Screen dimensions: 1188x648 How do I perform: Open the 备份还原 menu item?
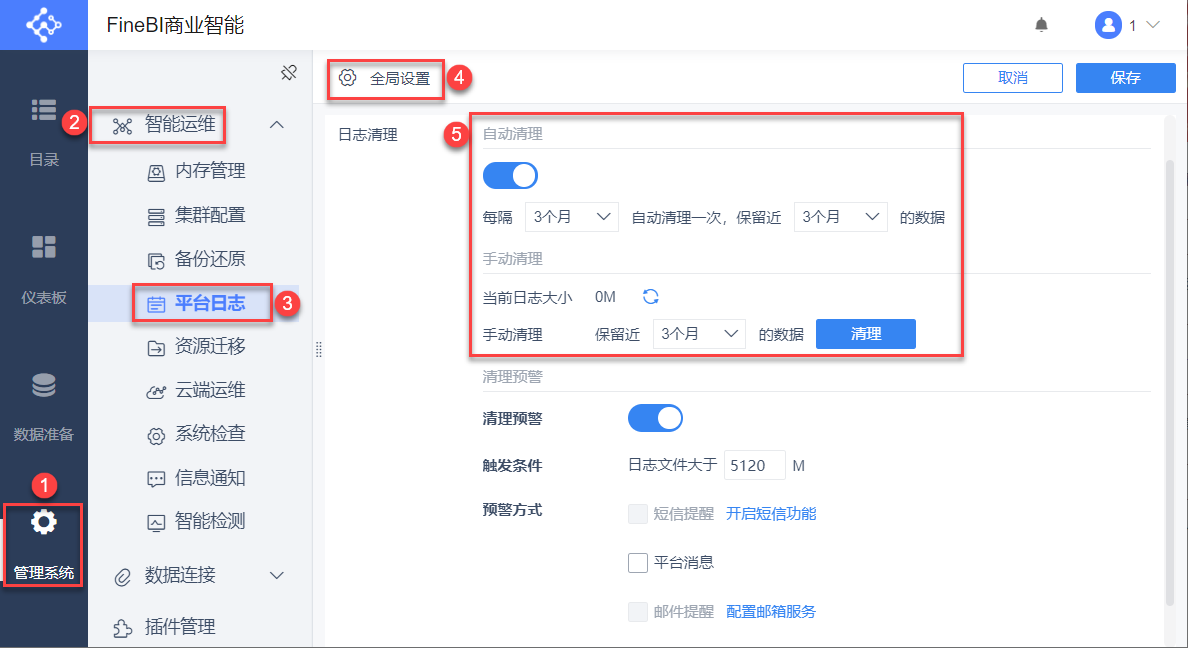209,259
